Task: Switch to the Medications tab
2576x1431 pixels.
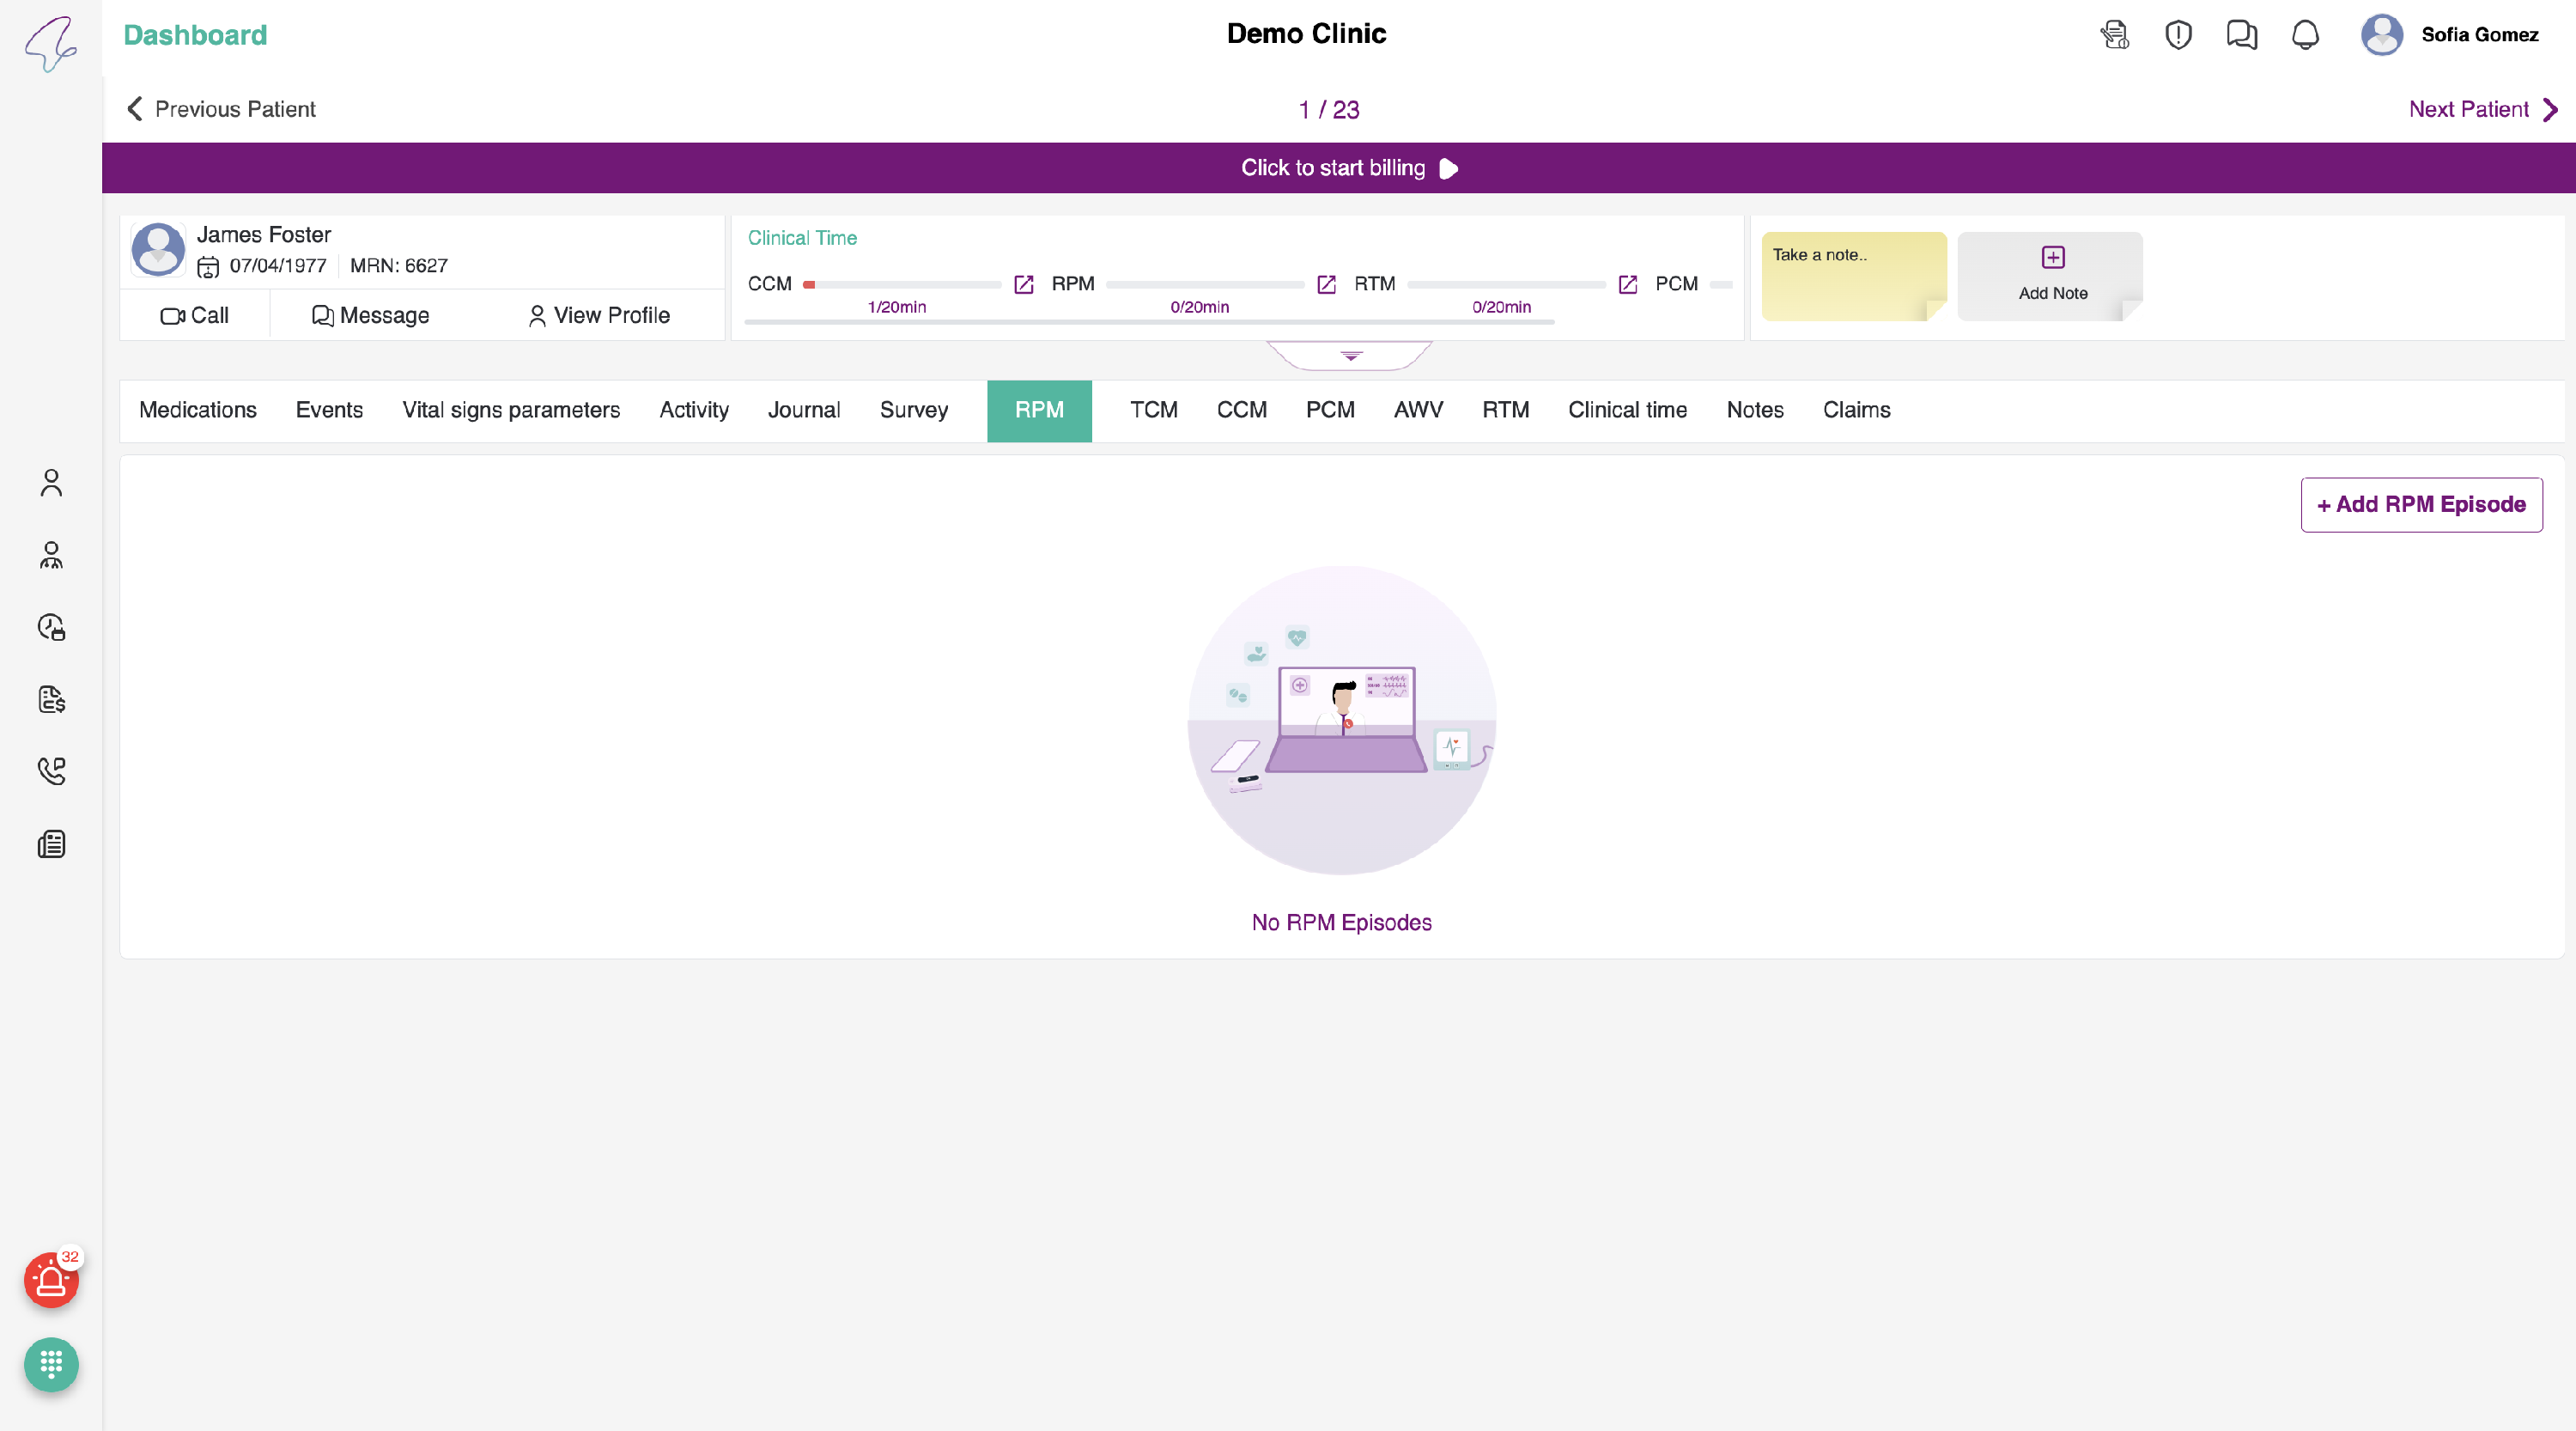Action: coord(198,410)
